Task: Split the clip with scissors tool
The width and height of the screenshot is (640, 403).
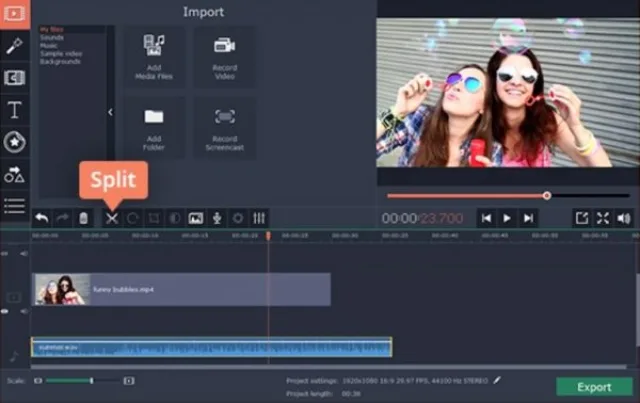Action: coord(112,218)
